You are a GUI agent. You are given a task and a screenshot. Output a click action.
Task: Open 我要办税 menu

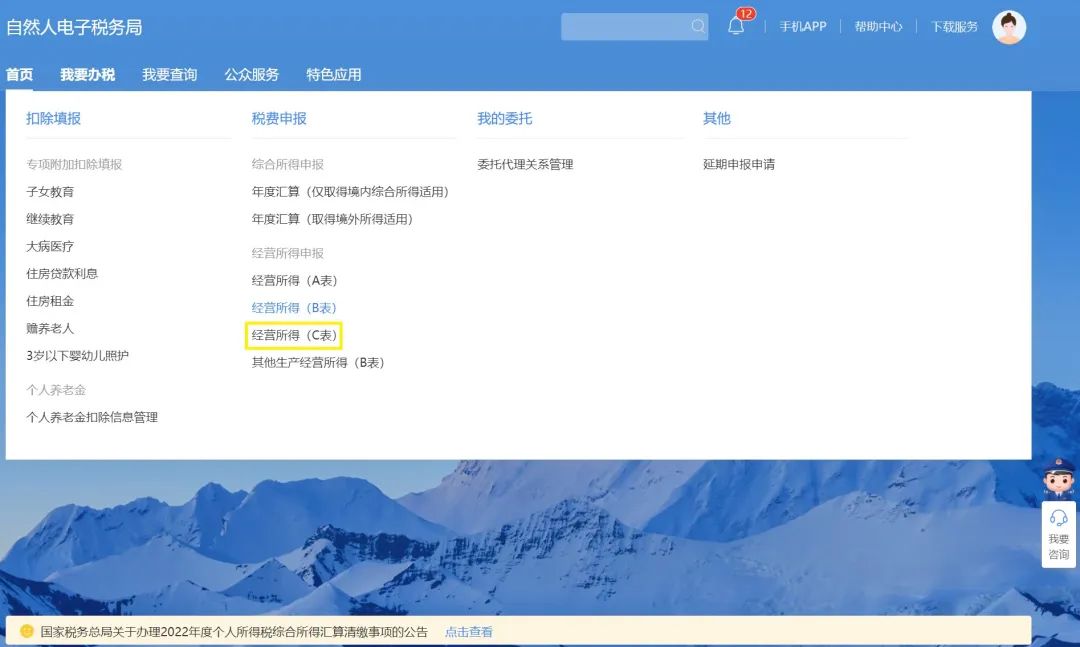[87, 74]
